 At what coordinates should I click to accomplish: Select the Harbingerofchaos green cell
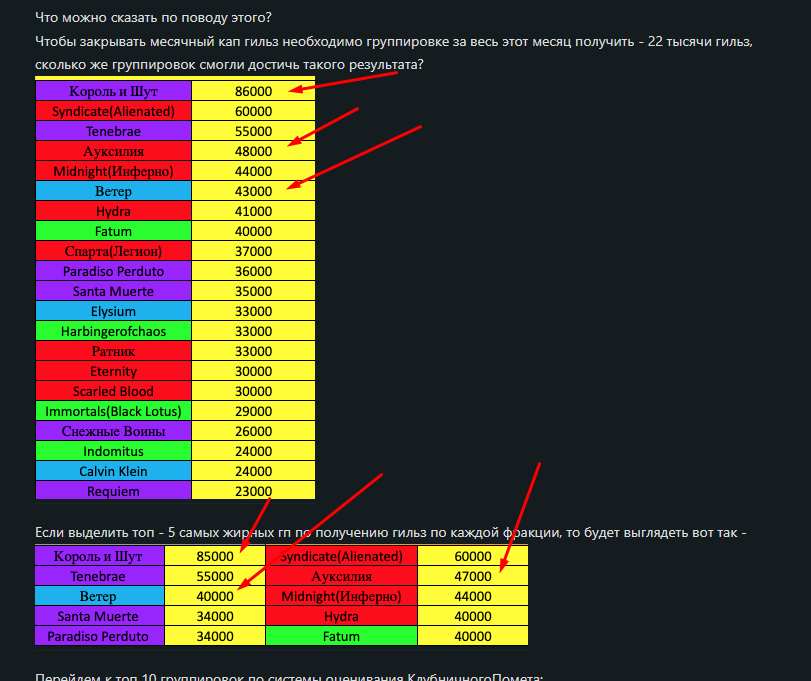pos(113,331)
